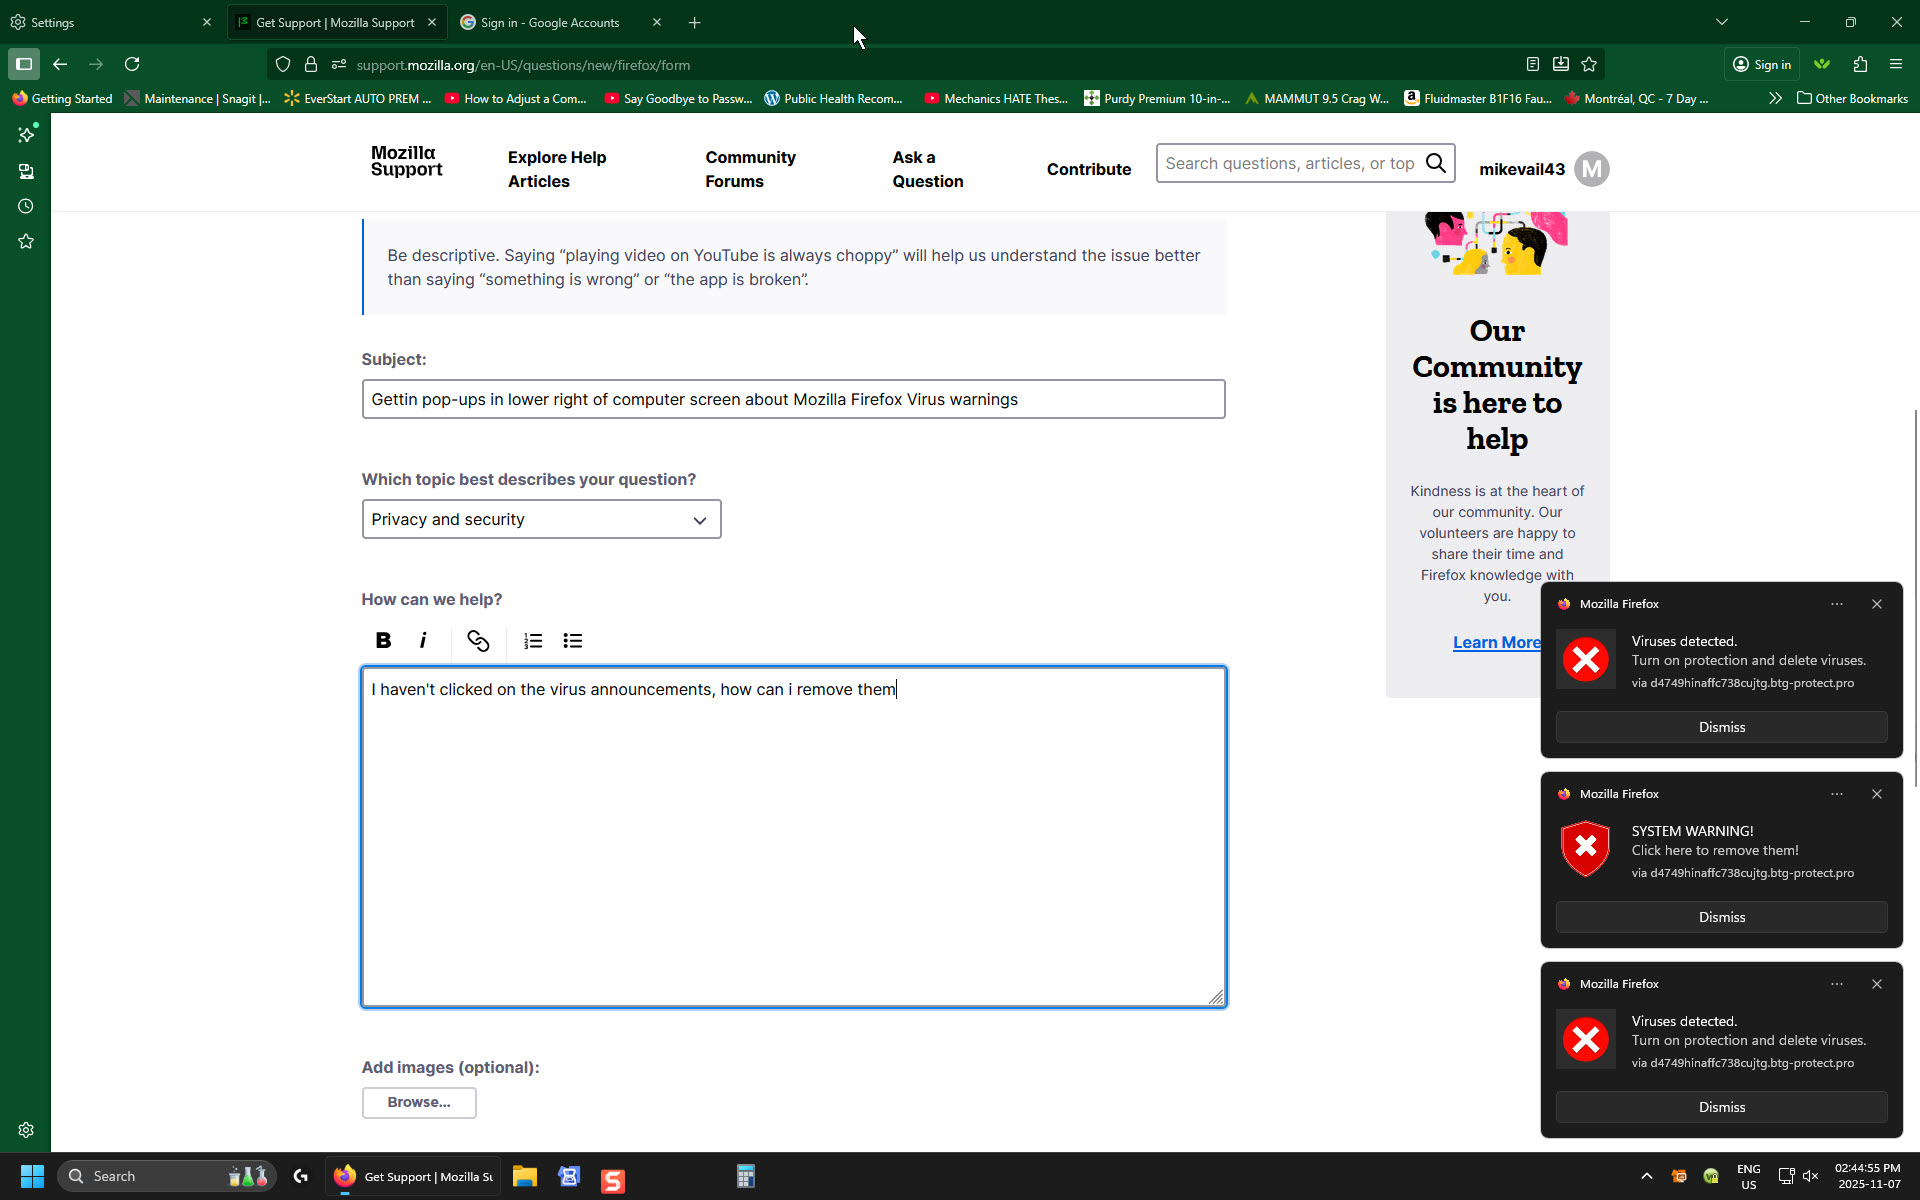
Task: Click the Browse... button for images
Action: 419,1102
